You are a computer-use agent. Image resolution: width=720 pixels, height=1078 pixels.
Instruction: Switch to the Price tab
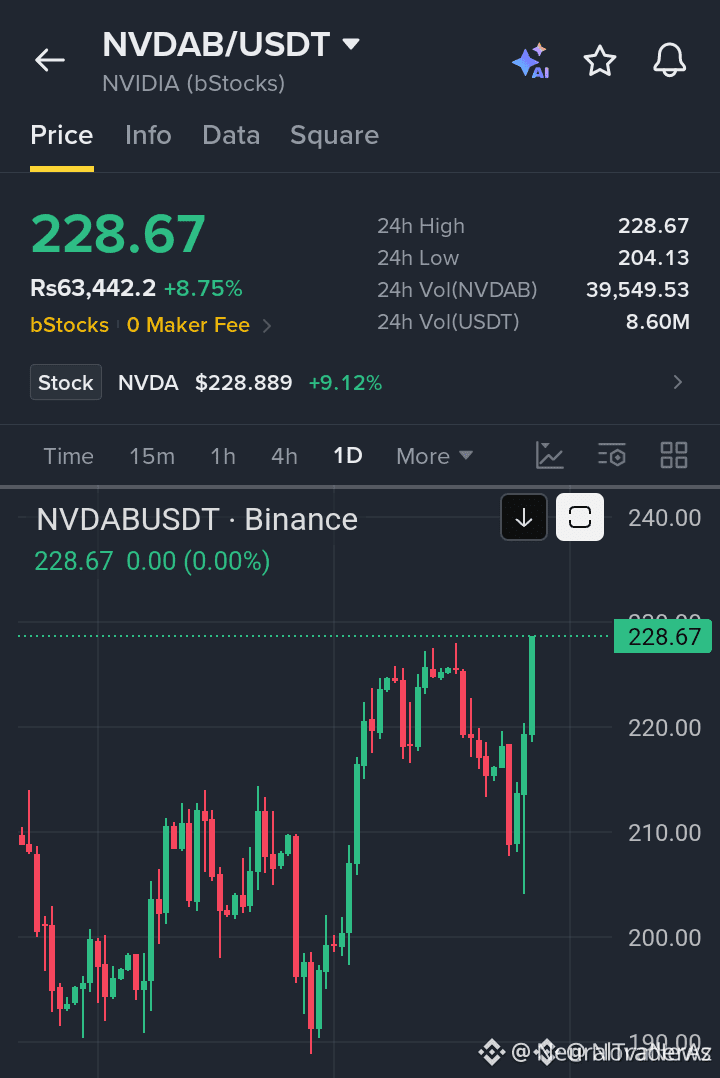[x=62, y=135]
